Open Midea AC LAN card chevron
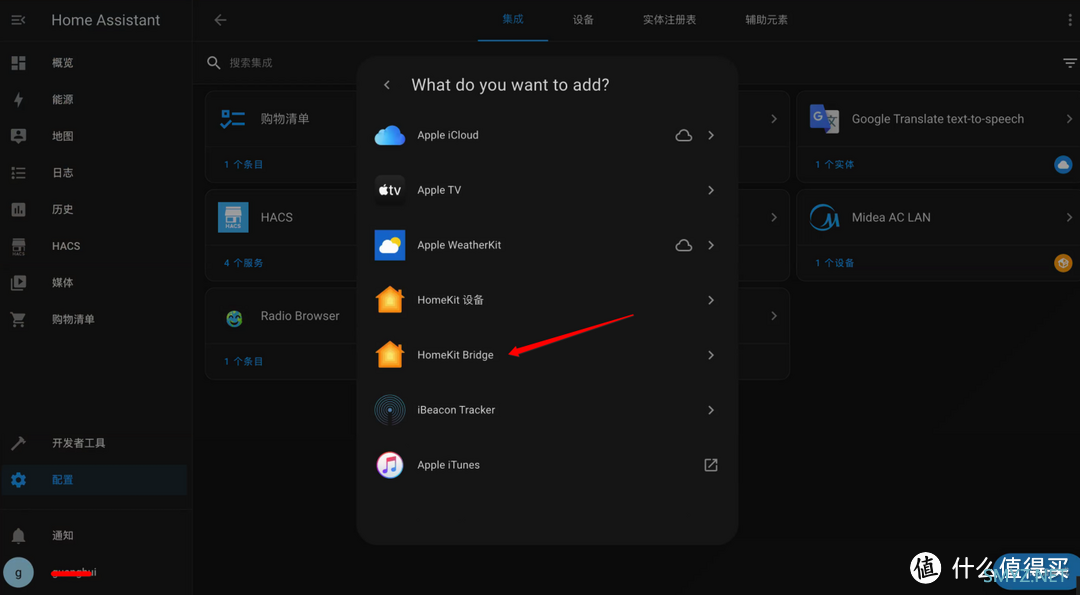 pos(1069,217)
